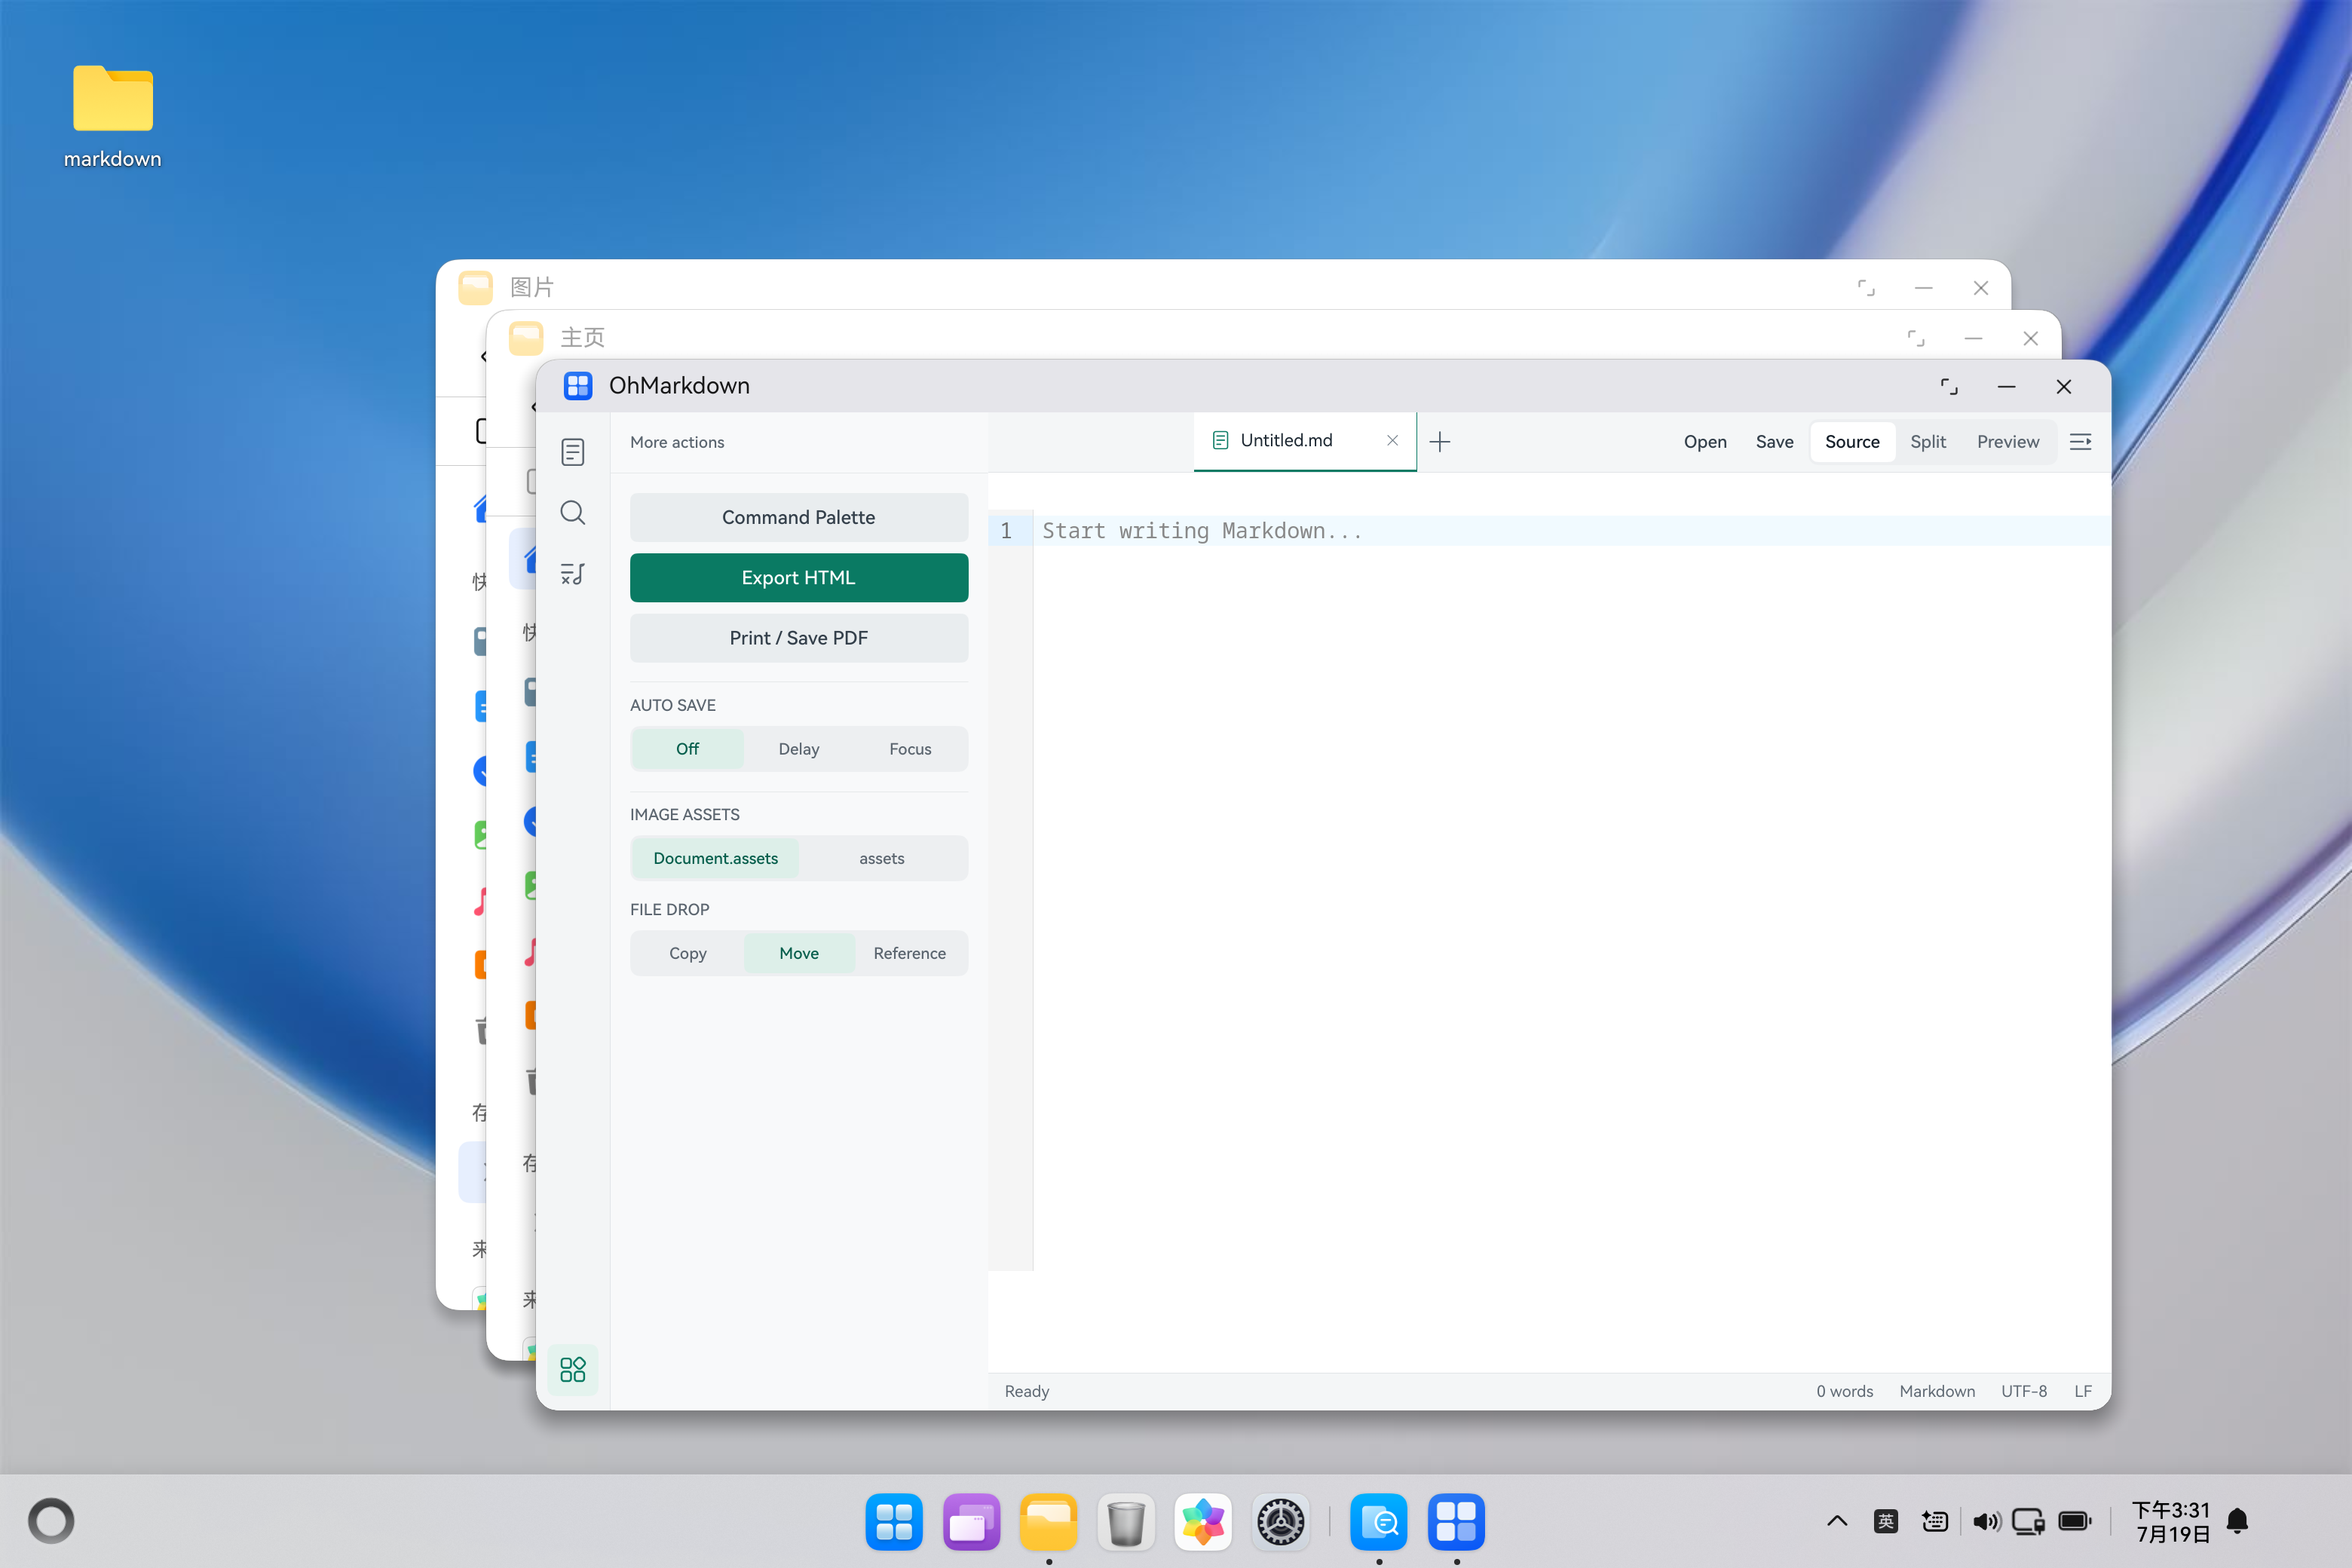Click the LF line ending status entry

point(2083,1391)
